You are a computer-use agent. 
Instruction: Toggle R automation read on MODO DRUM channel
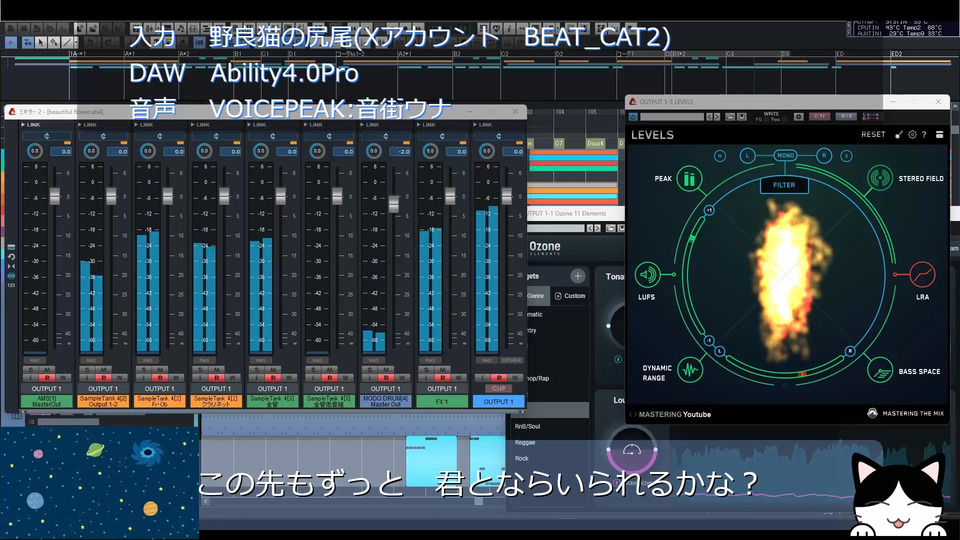[386, 378]
